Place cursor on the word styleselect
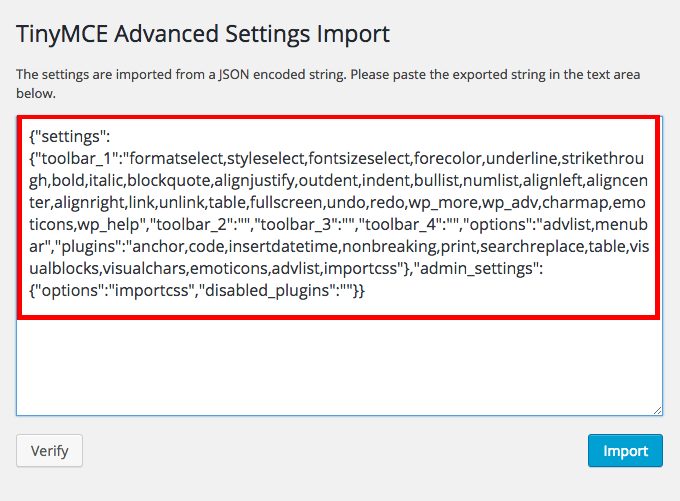 click(266, 159)
